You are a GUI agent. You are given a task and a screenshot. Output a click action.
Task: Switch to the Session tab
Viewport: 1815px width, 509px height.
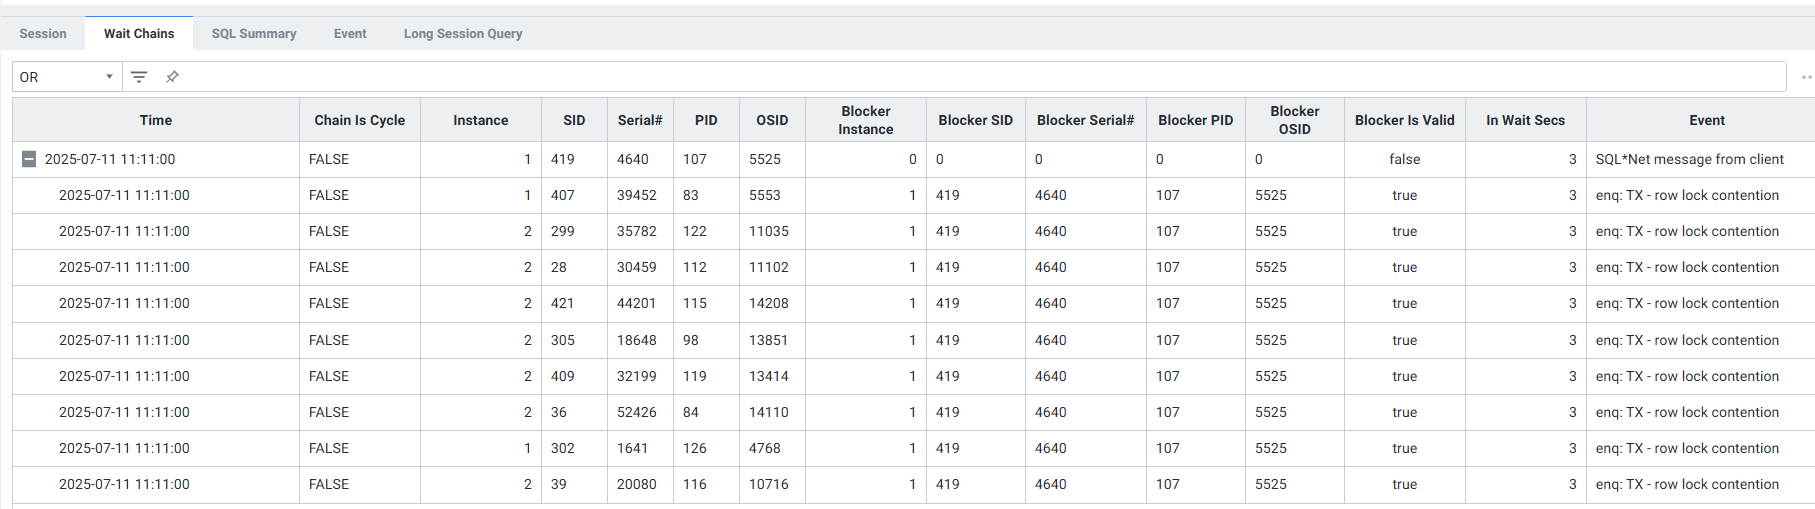point(43,34)
